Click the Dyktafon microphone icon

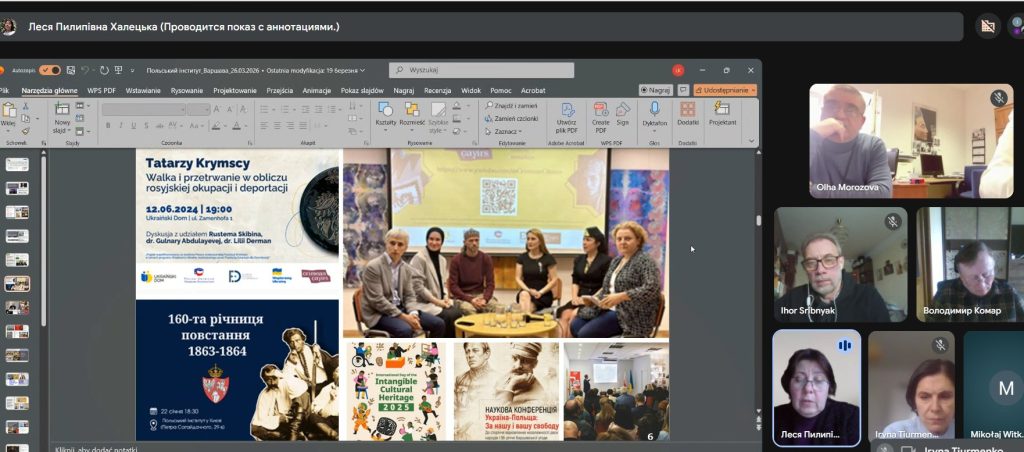(655, 110)
